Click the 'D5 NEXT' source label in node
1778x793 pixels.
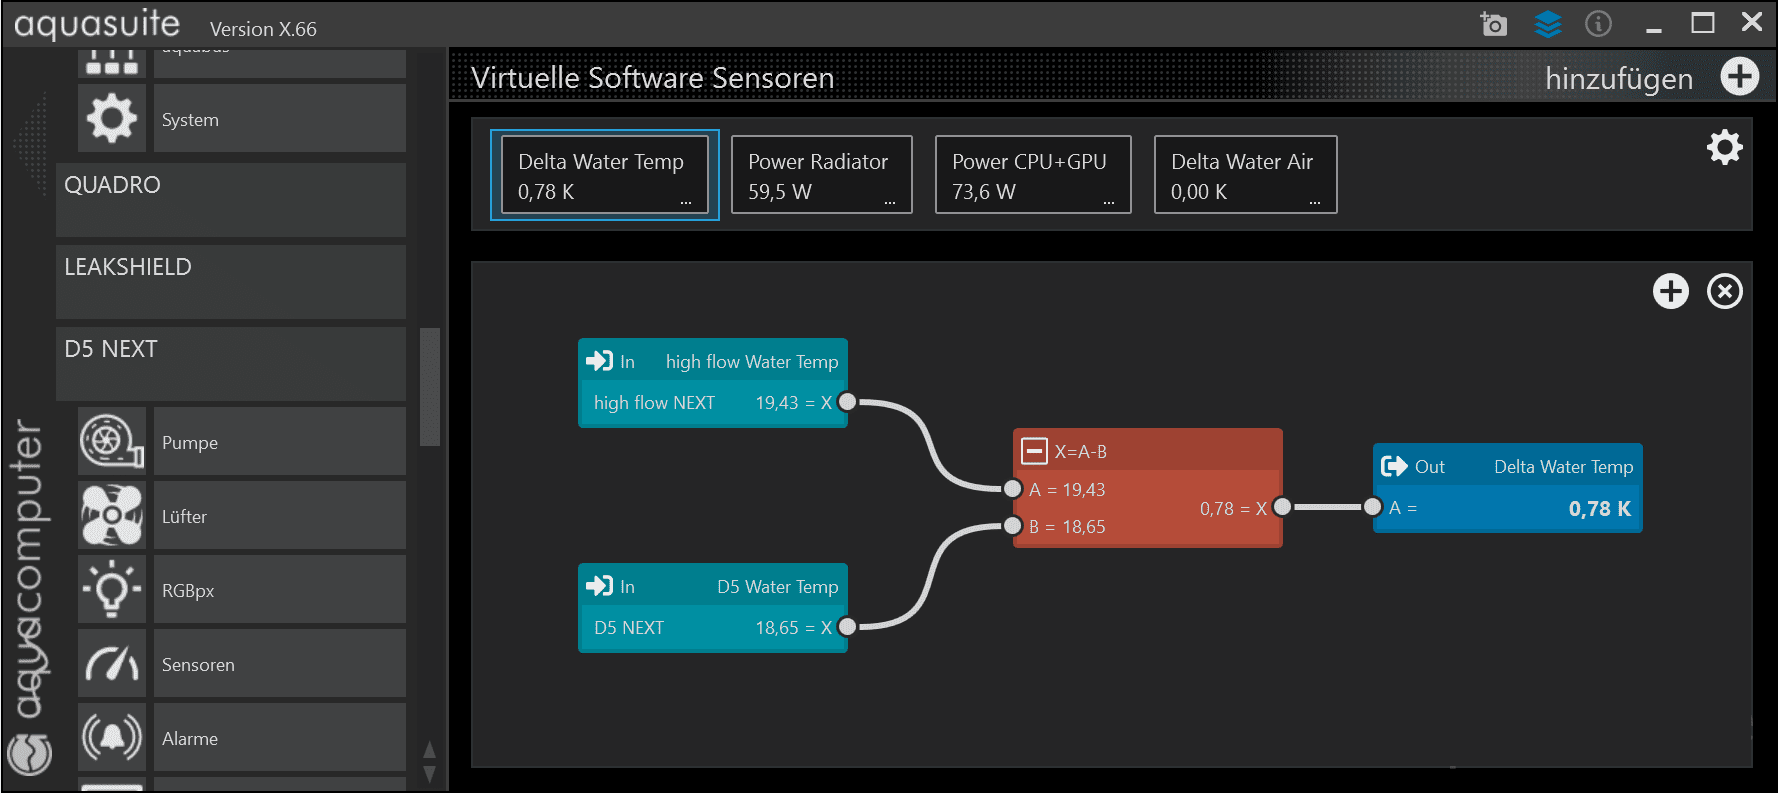click(628, 627)
